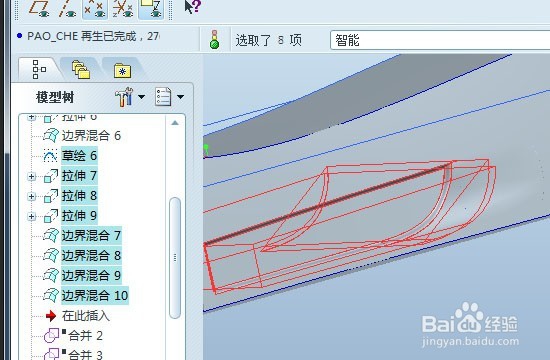The width and height of the screenshot is (550, 360).
Task: Click the 拉伸 8 extrude icon
Action: (51, 196)
